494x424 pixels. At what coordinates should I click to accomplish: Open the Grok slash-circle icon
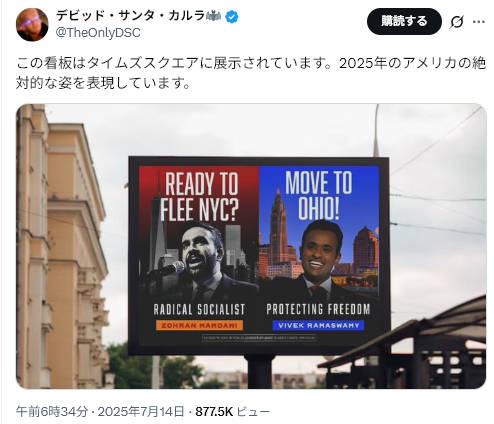point(456,22)
